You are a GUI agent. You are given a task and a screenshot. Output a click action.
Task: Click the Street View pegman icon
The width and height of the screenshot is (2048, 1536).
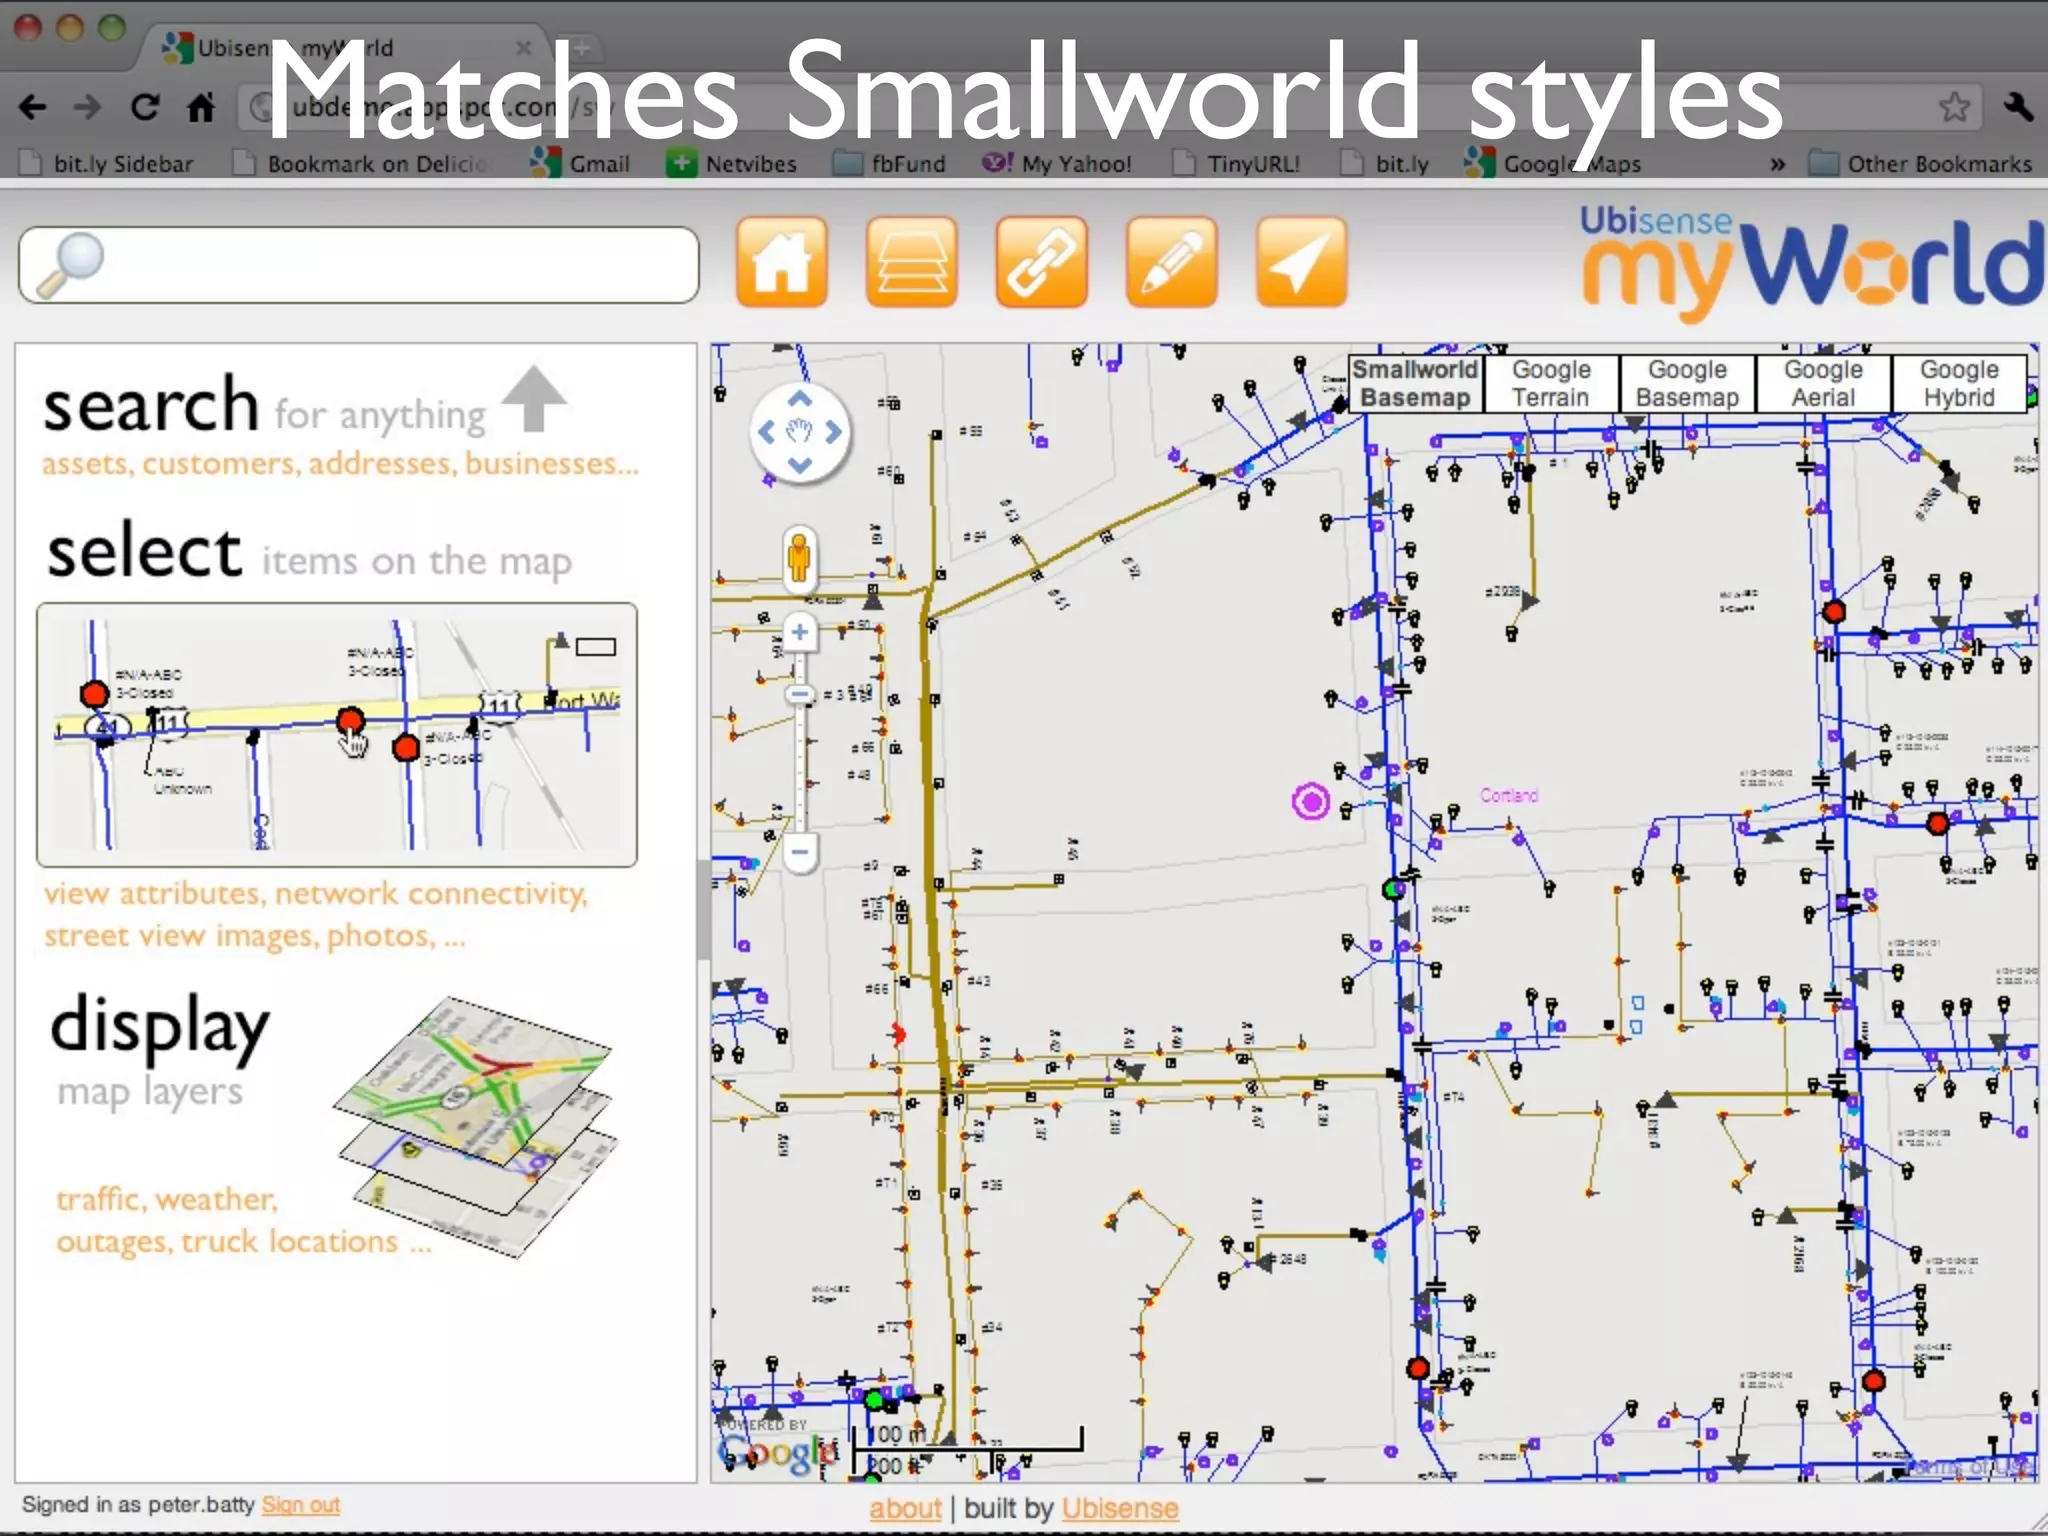click(799, 557)
